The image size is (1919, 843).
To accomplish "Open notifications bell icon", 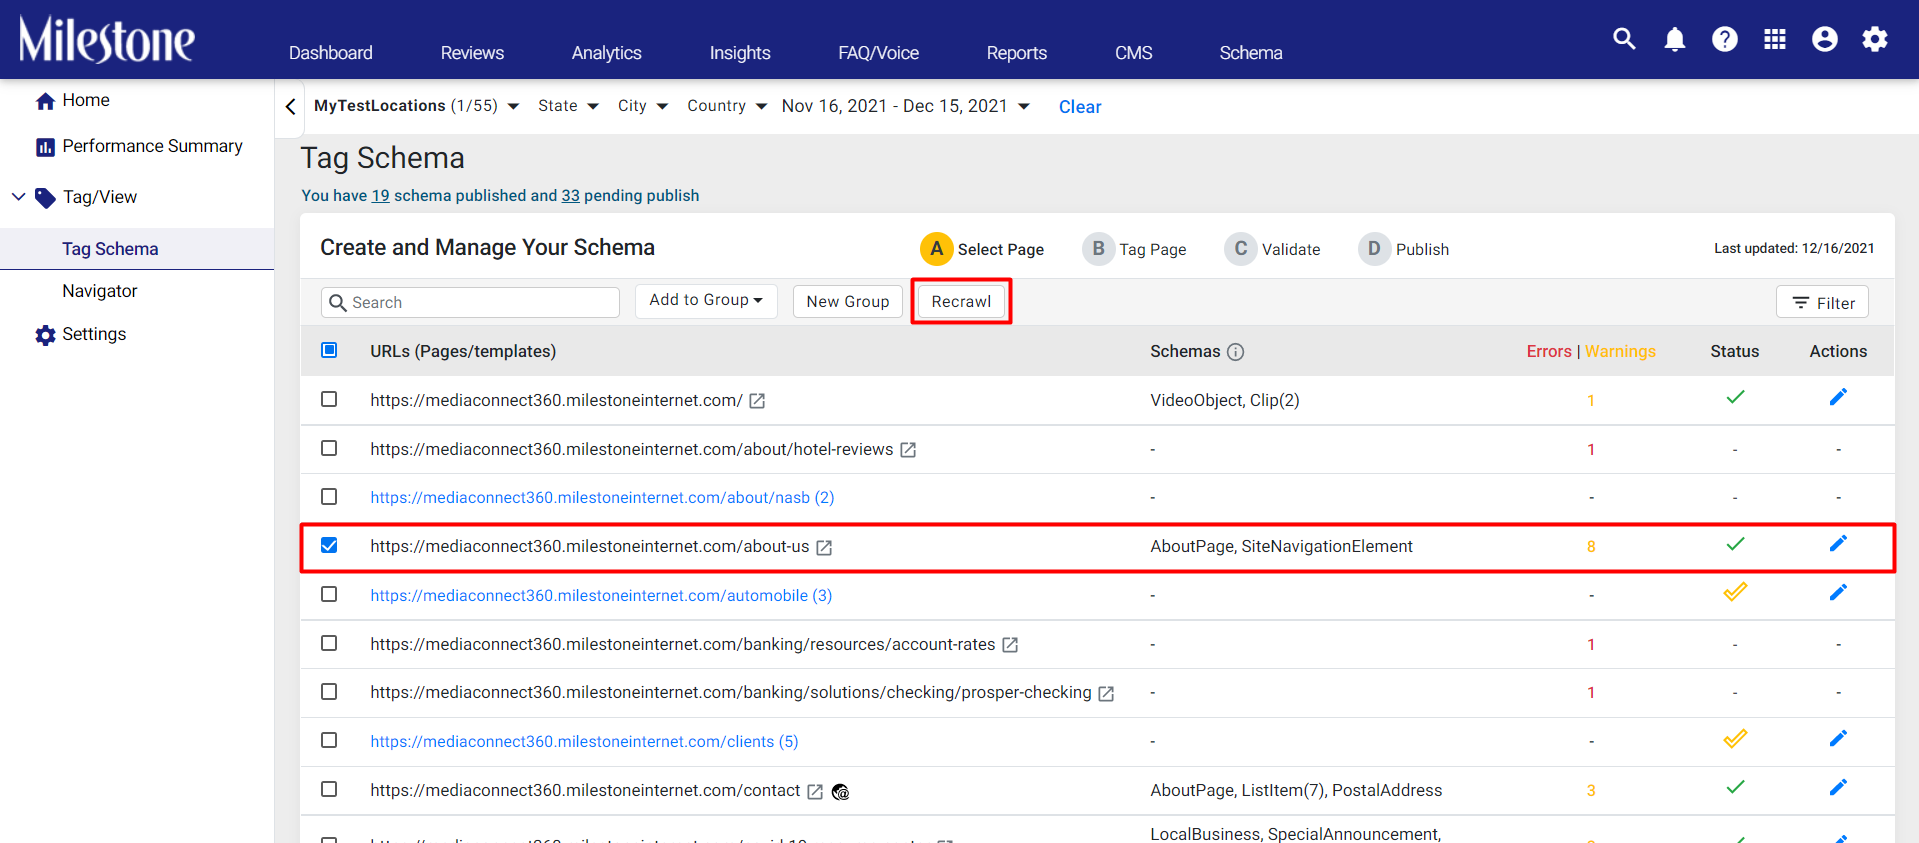I will coord(1675,39).
